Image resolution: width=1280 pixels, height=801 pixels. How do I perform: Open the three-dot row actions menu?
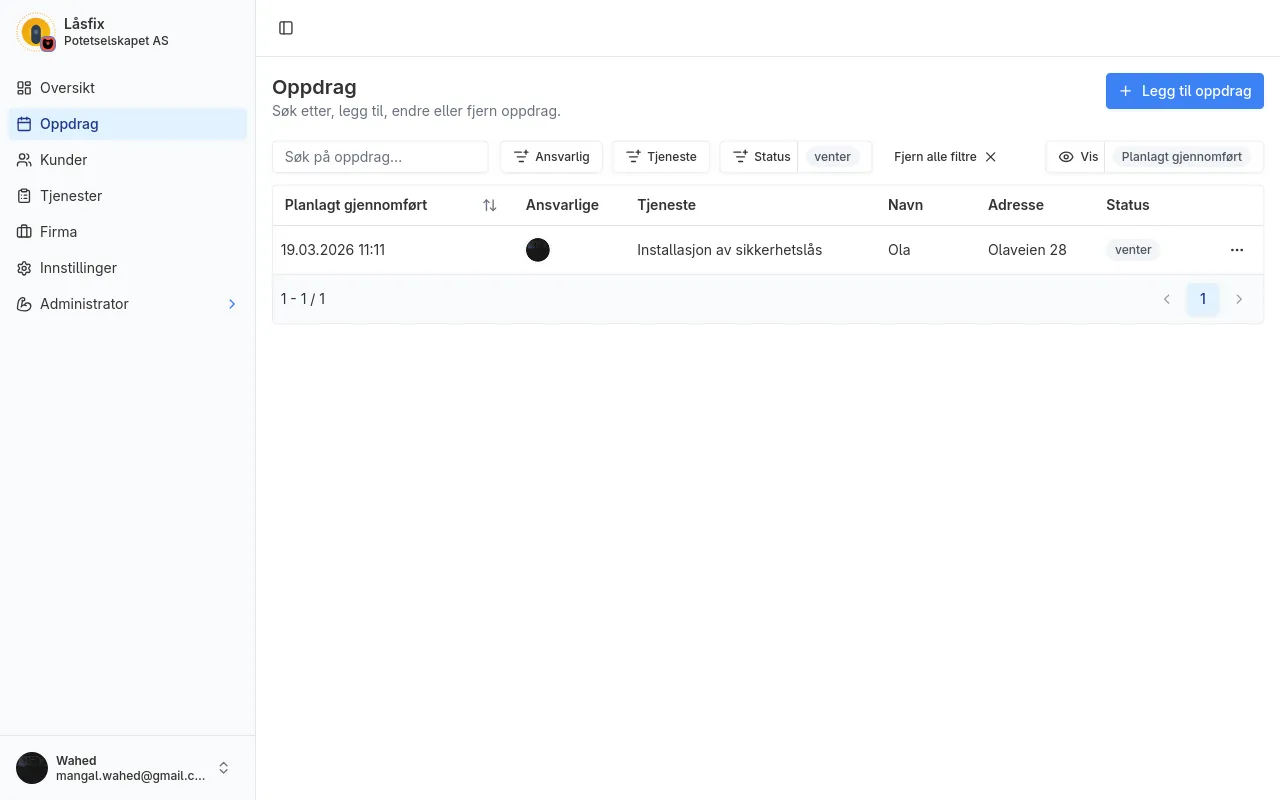[1237, 250]
